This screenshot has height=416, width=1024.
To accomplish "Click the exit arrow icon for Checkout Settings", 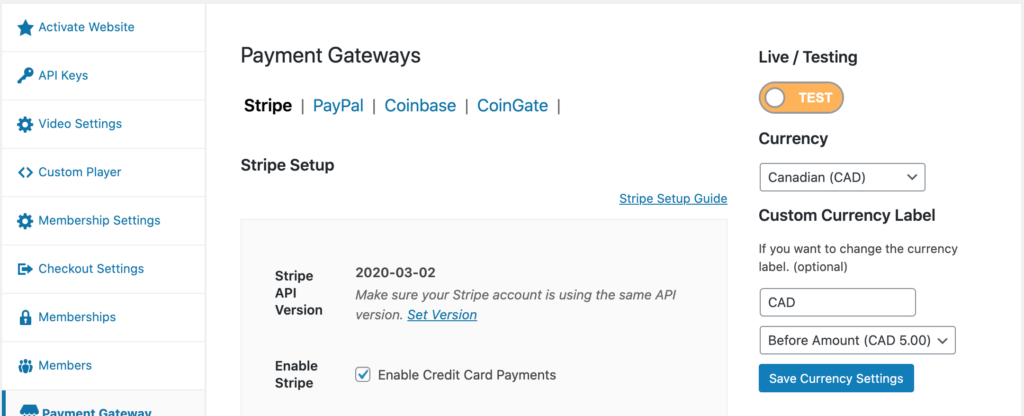I will tap(25, 269).
